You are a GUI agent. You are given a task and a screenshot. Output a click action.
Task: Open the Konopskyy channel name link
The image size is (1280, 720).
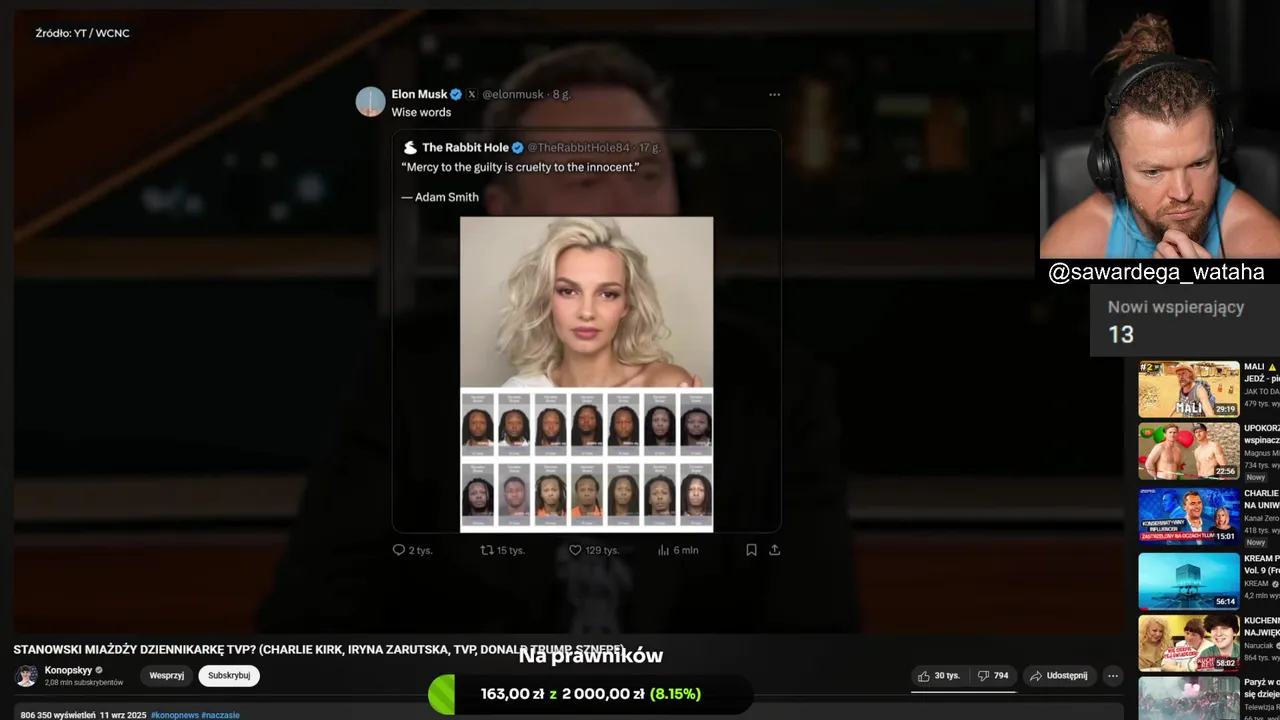[68, 670]
